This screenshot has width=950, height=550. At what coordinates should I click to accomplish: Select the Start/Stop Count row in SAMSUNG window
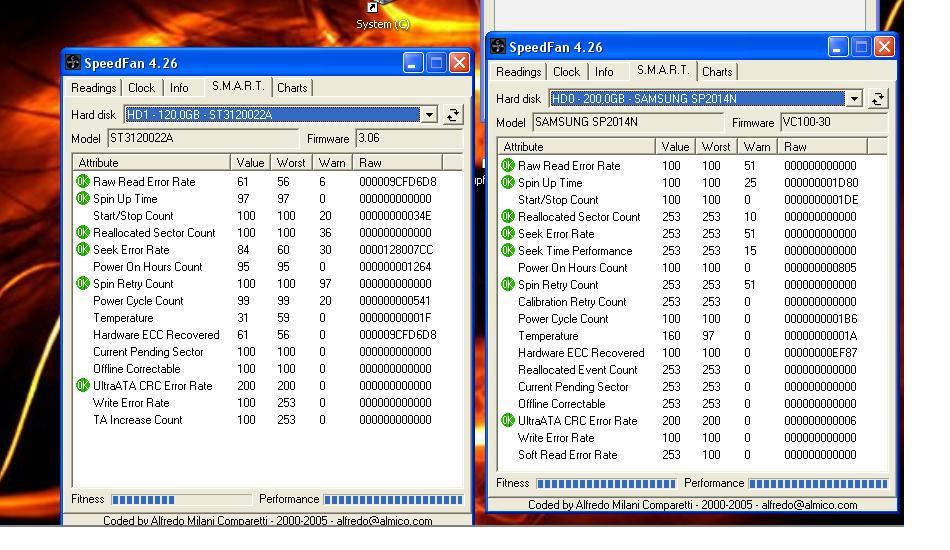pyautogui.click(x=692, y=199)
